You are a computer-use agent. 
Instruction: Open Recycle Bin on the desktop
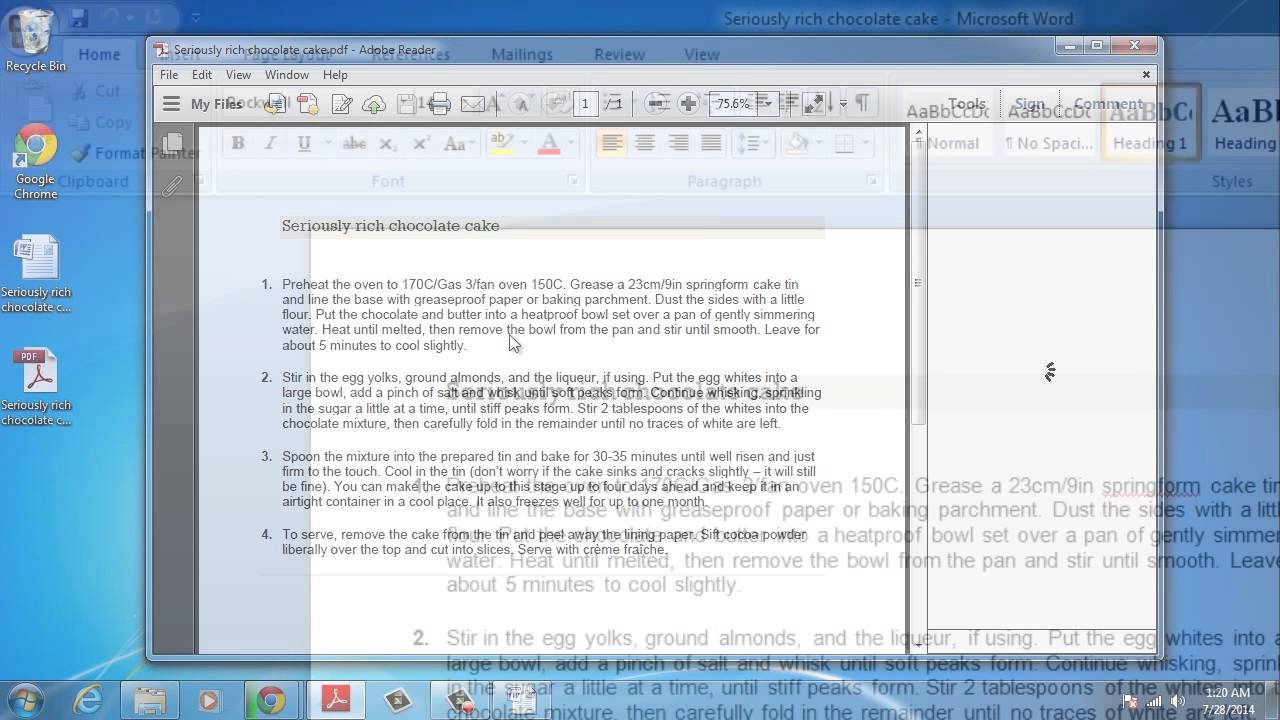(36, 40)
